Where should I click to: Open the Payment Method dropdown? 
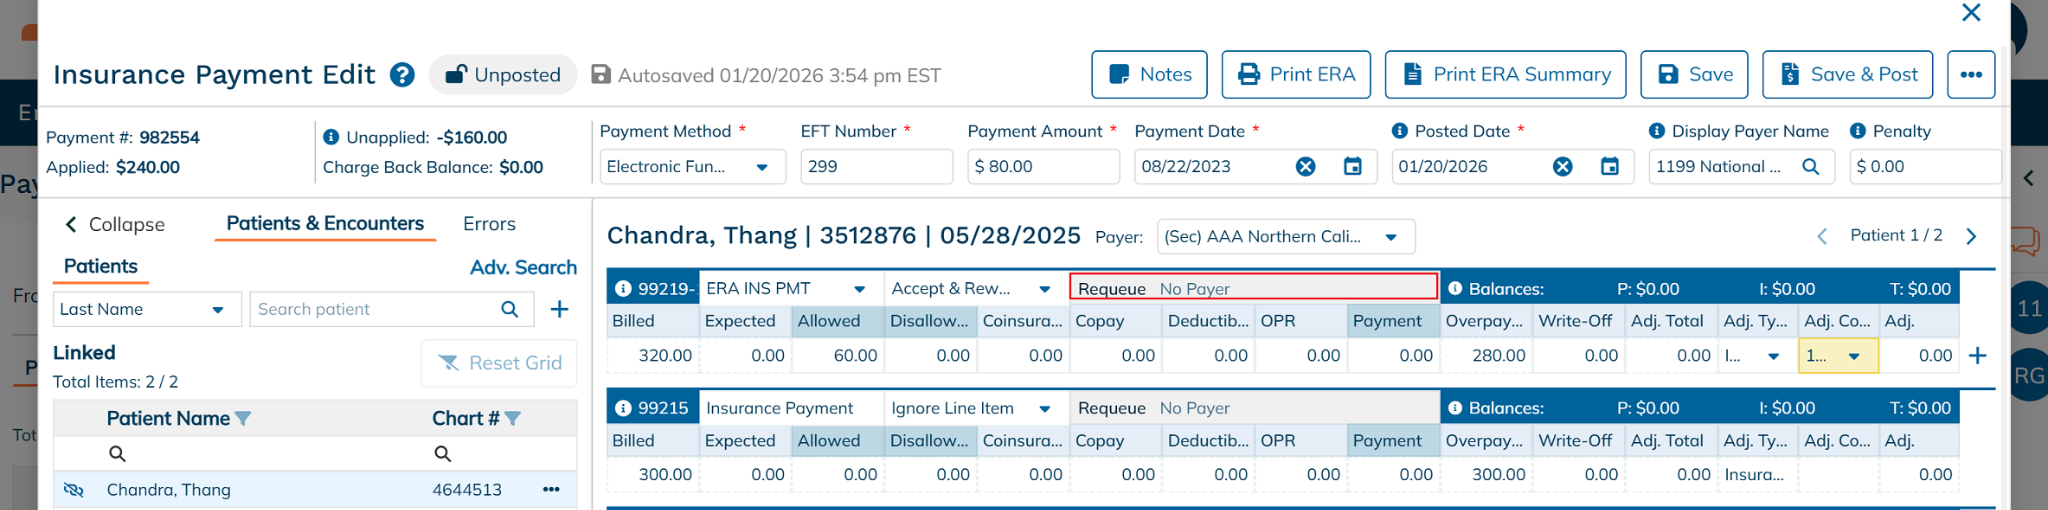[x=762, y=167]
